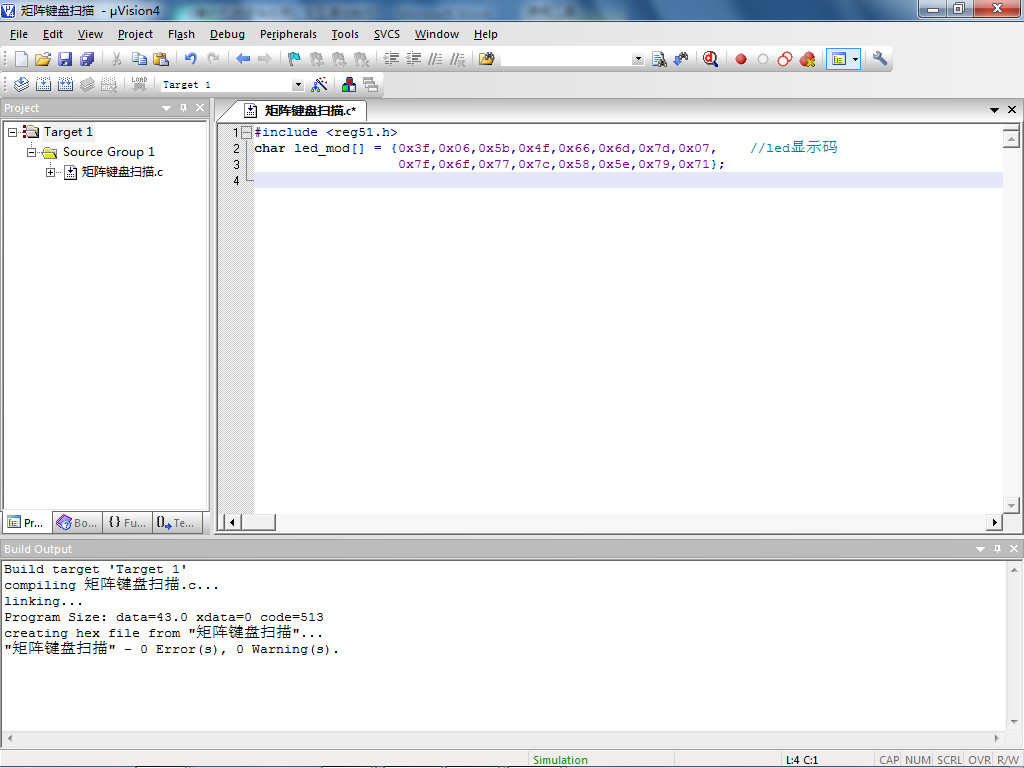Image resolution: width=1024 pixels, height=768 pixels.
Task: Click the Copy icon in the toolbar
Action: tap(139, 59)
